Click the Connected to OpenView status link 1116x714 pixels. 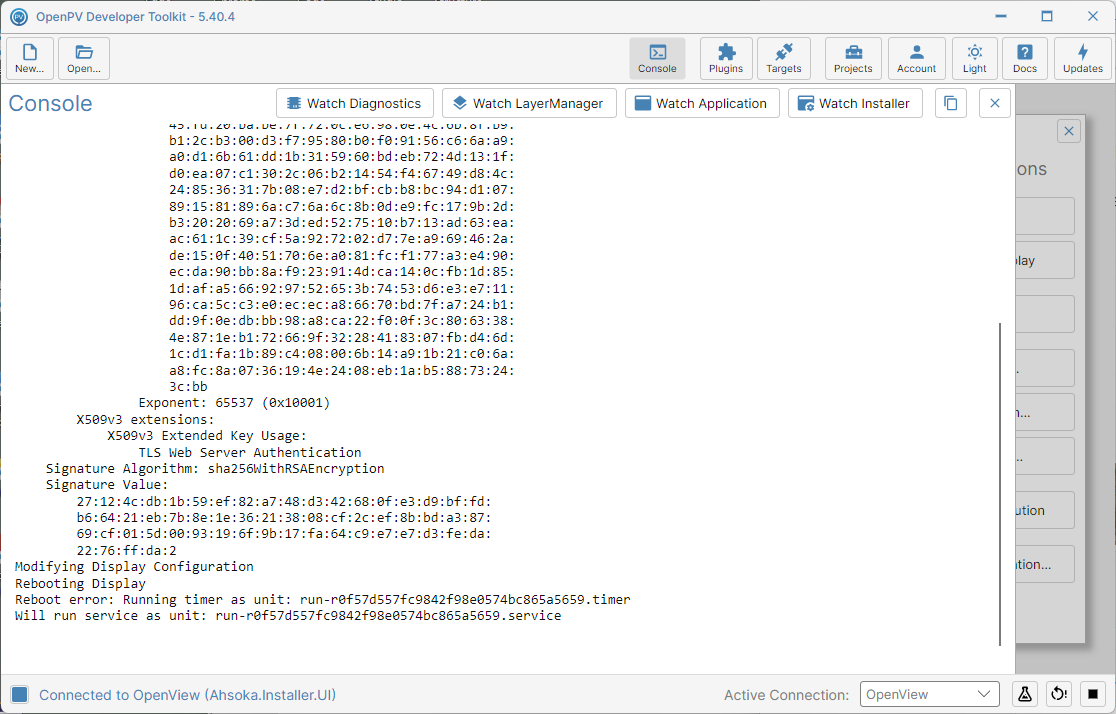click(187, 695)
